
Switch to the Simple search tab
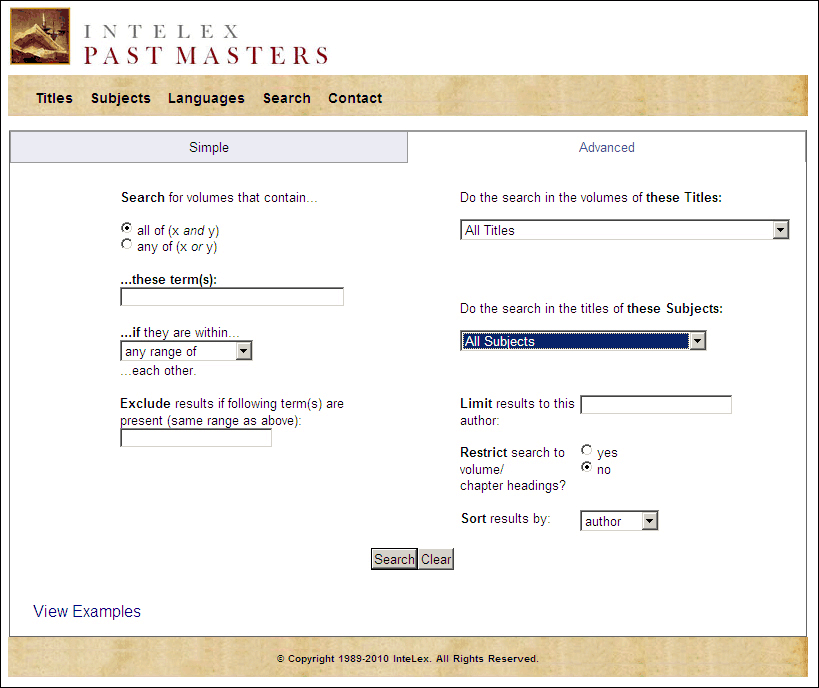click(x=208, y=147)
